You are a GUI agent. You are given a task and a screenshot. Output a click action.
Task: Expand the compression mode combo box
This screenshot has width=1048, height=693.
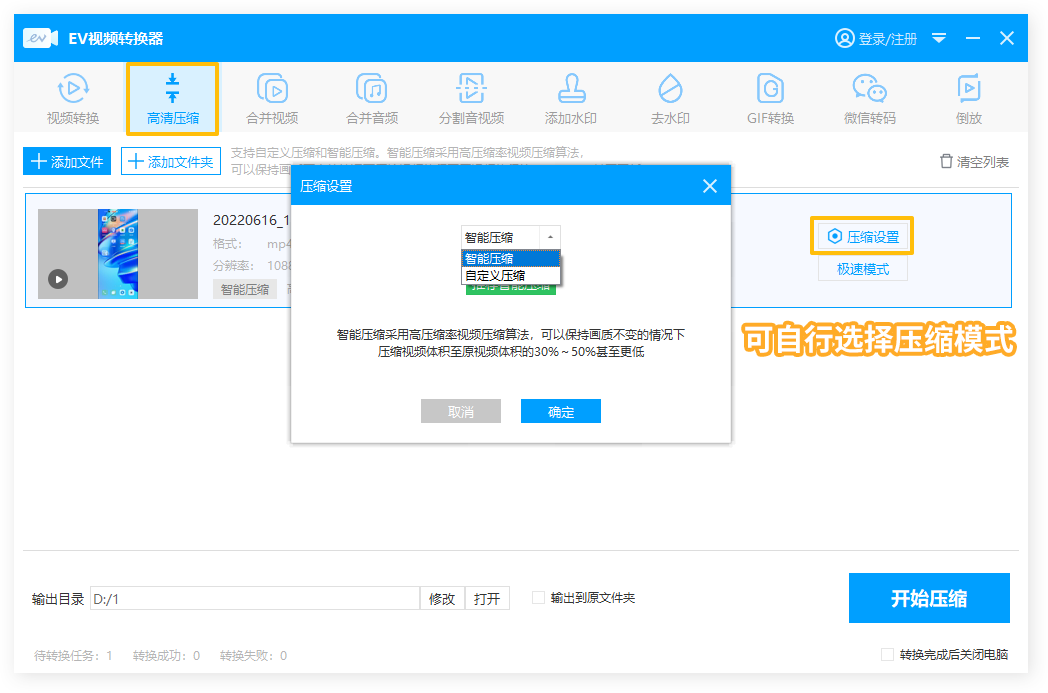[x=510, y=237]
